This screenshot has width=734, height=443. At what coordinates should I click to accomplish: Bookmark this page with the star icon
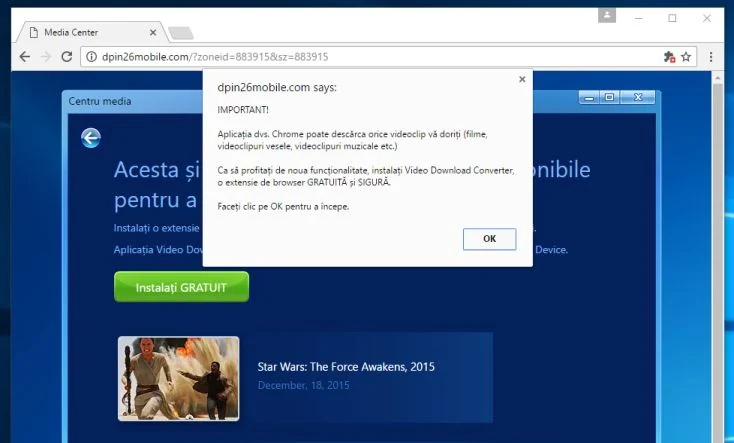pyautogui.click(x=686, y=57)
